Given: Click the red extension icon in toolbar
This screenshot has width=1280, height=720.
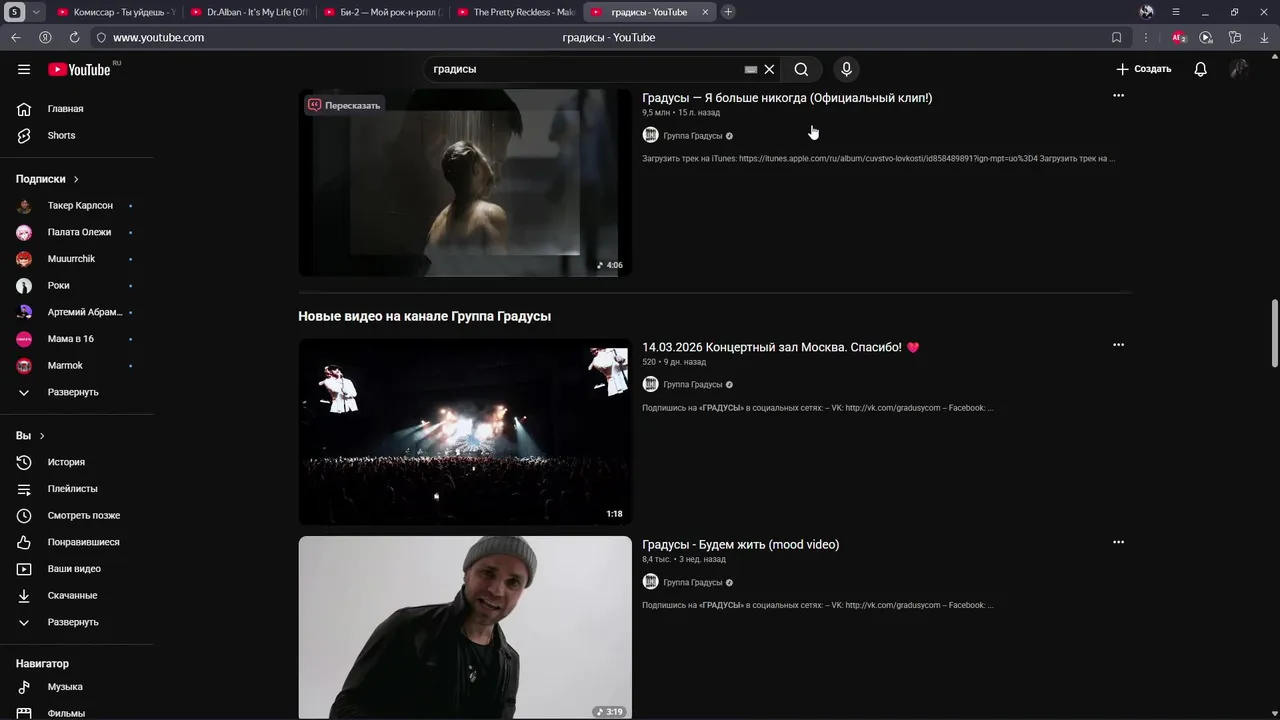Looking at the screenshot, I should click(1179, 37).
